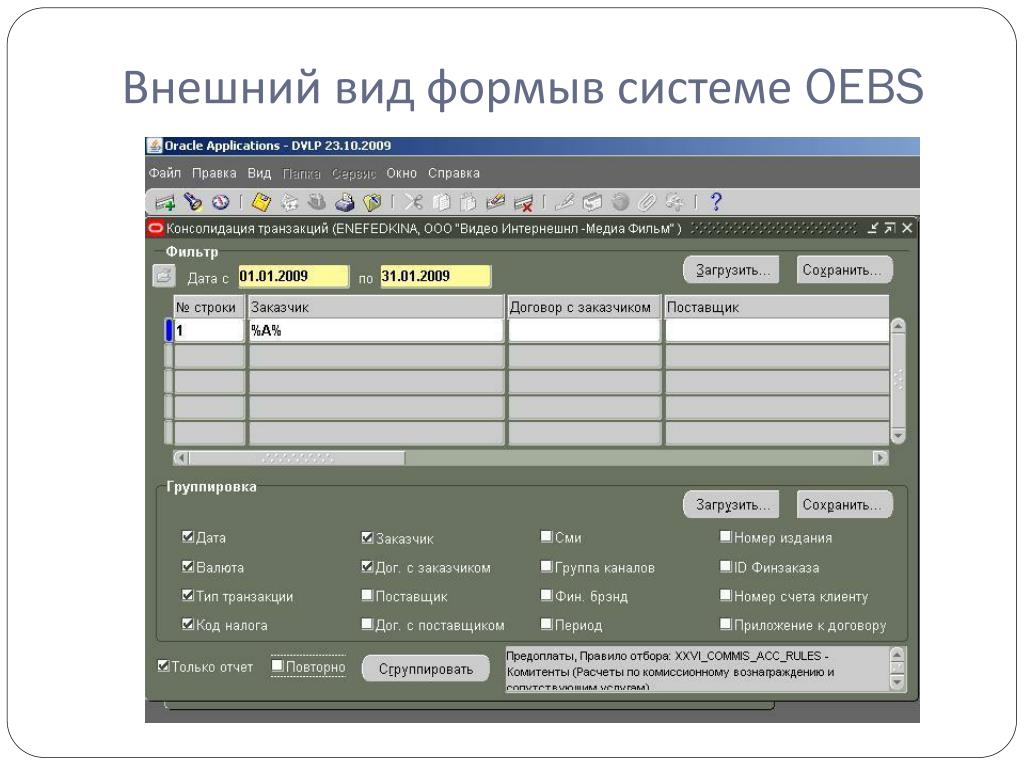
Task: Click the Заказчик cell containing %A%
Action: tap(376, 330)
